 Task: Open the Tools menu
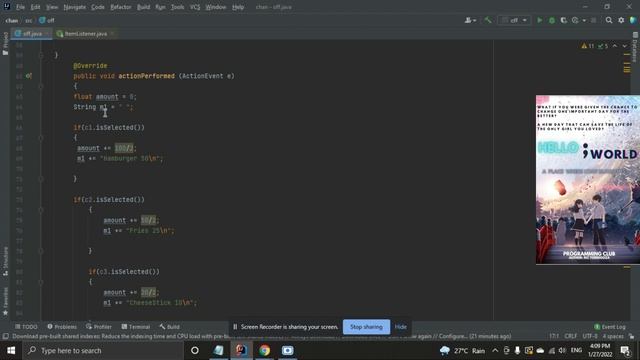click(x=178, y=7)
